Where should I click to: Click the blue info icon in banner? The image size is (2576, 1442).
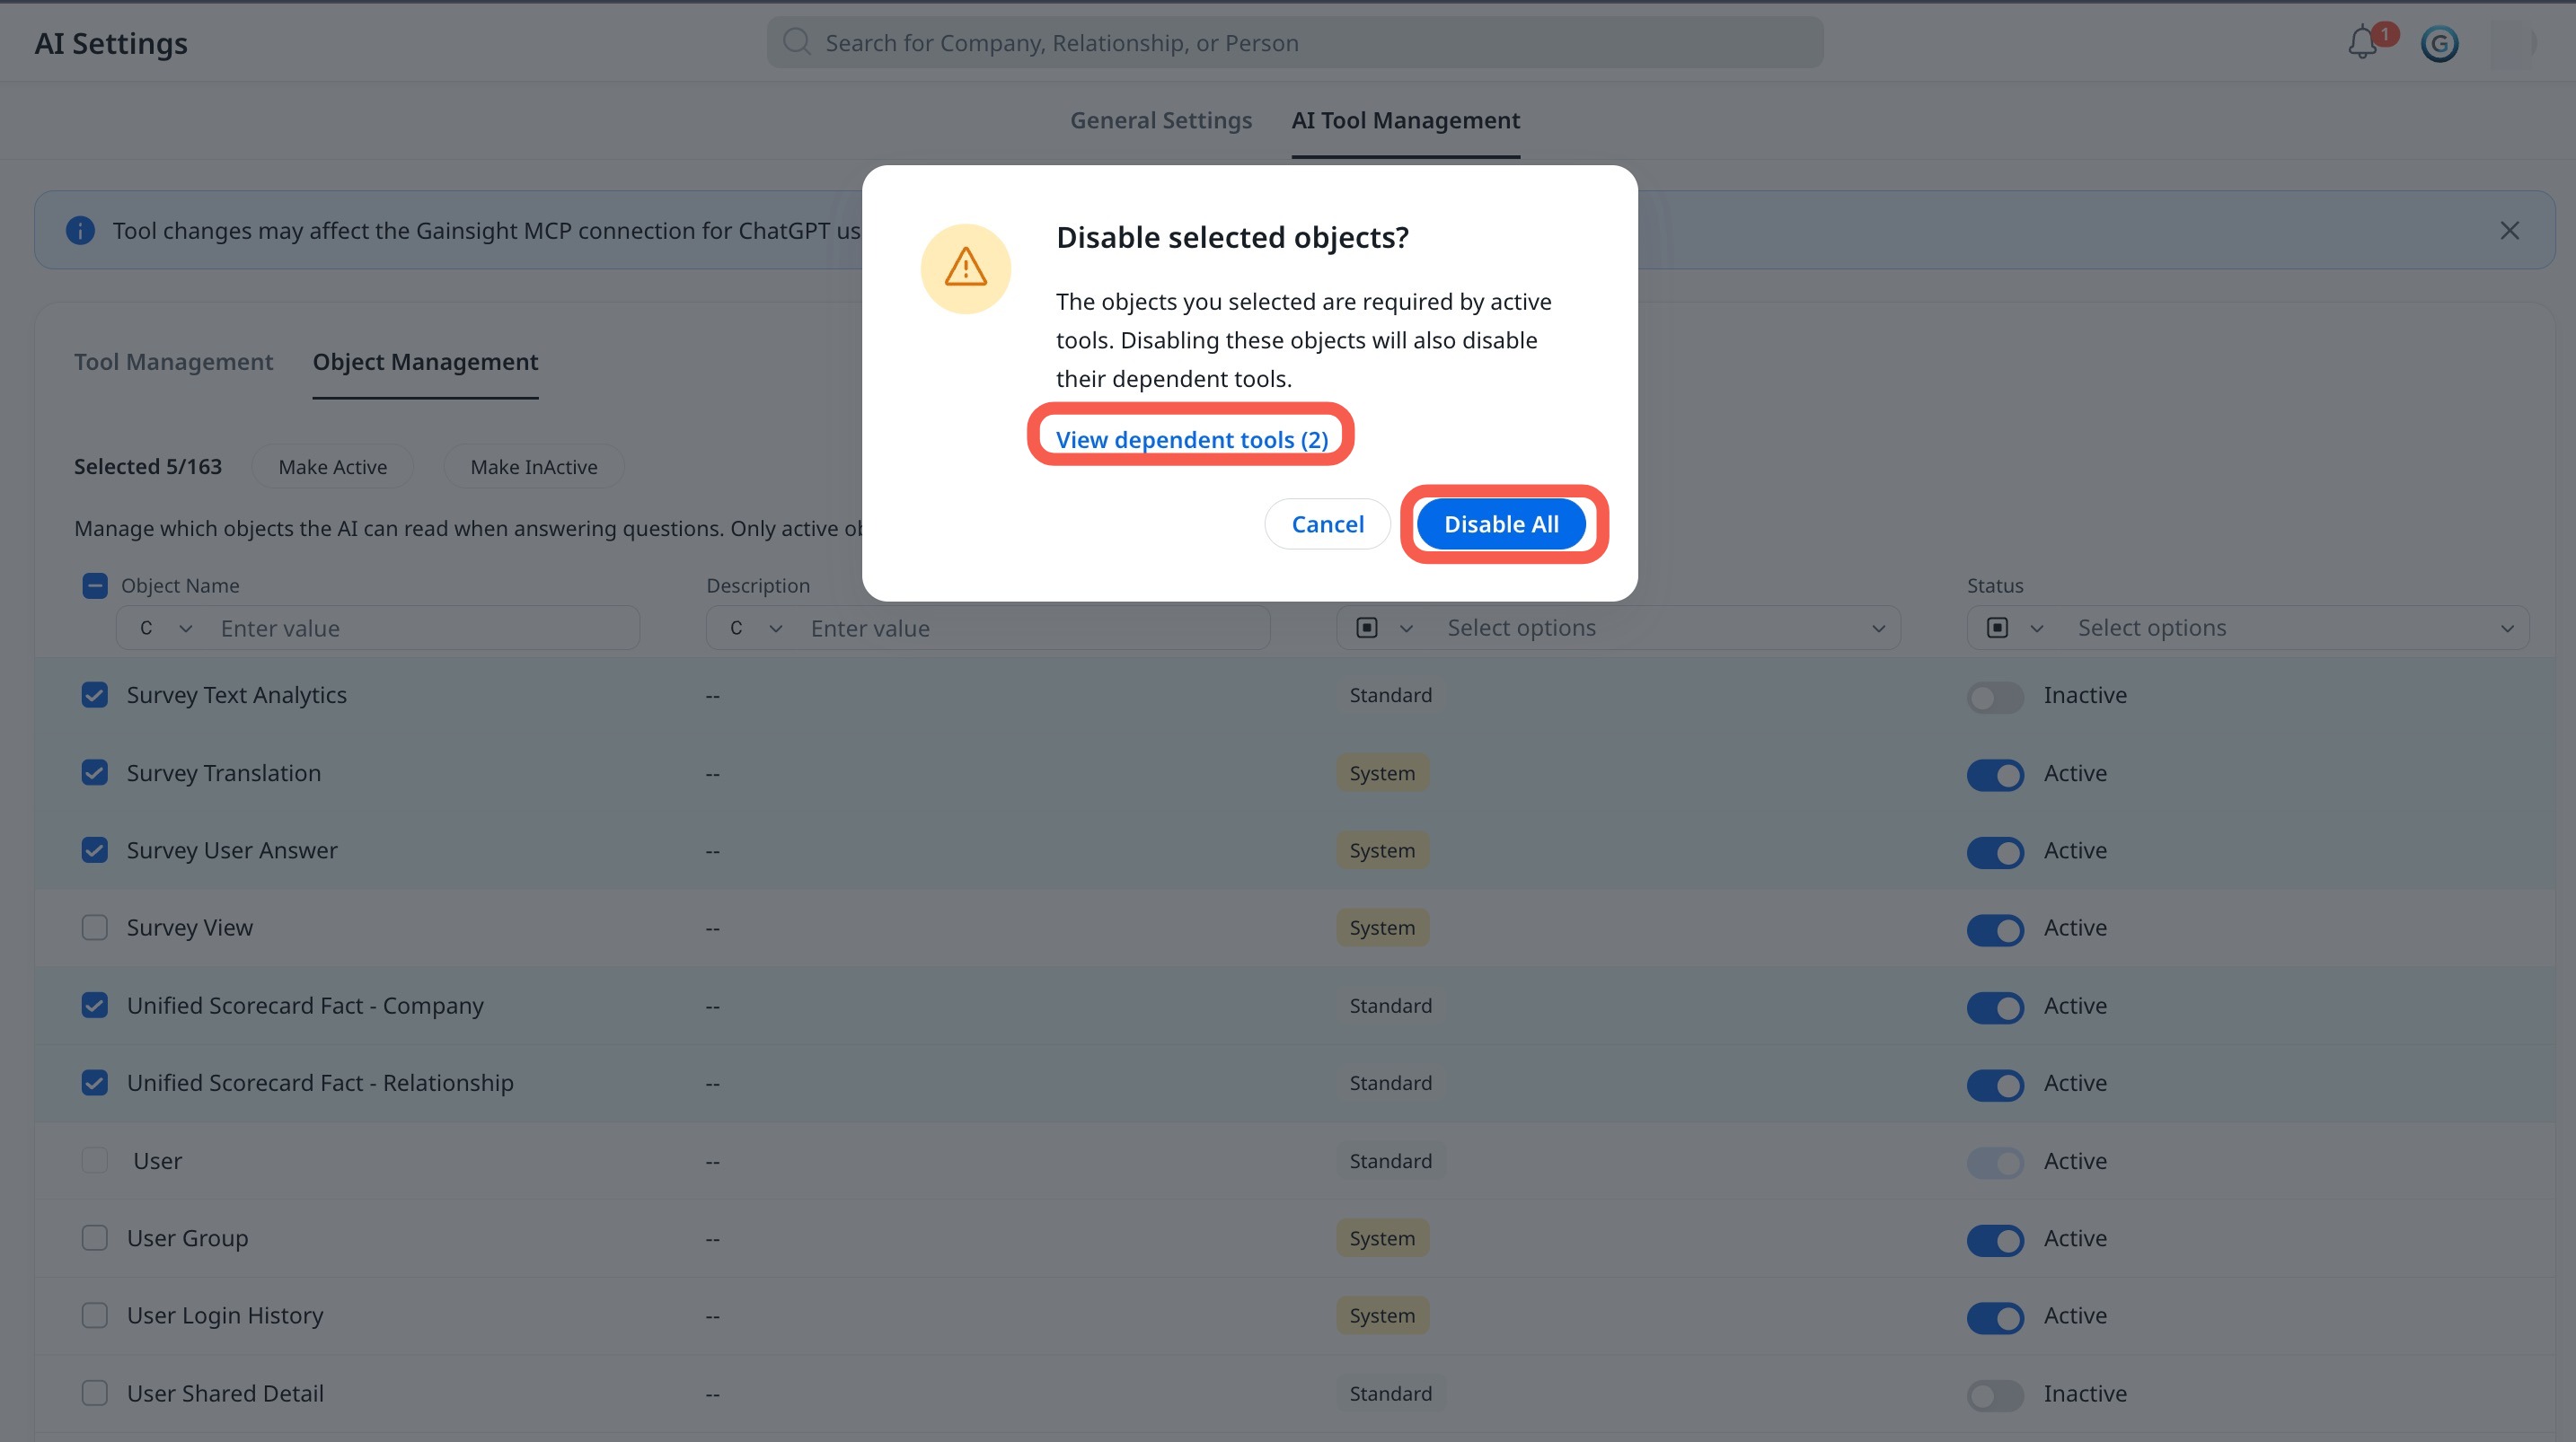pos(80,230)
